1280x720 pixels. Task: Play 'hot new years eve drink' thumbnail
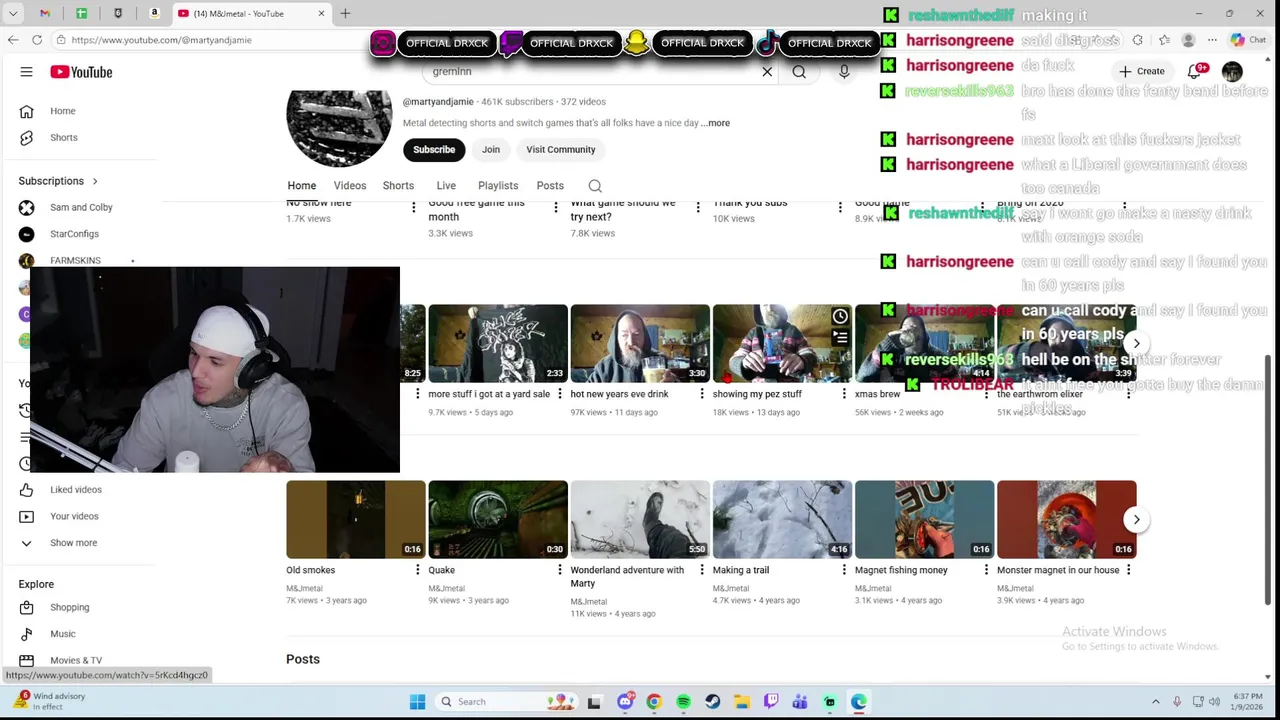click(640, 343)
